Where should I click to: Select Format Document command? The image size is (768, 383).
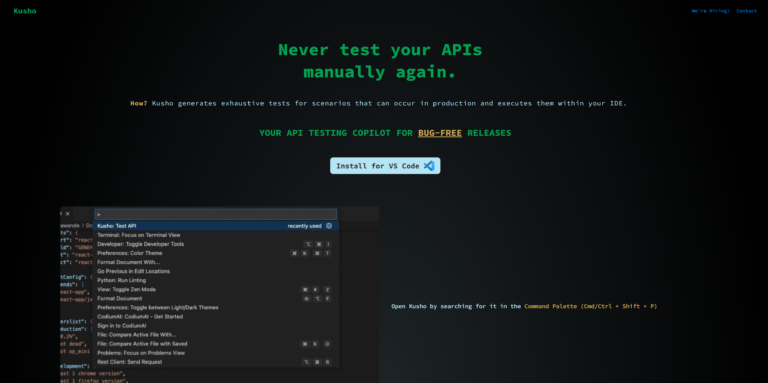[x=216, y=298]
